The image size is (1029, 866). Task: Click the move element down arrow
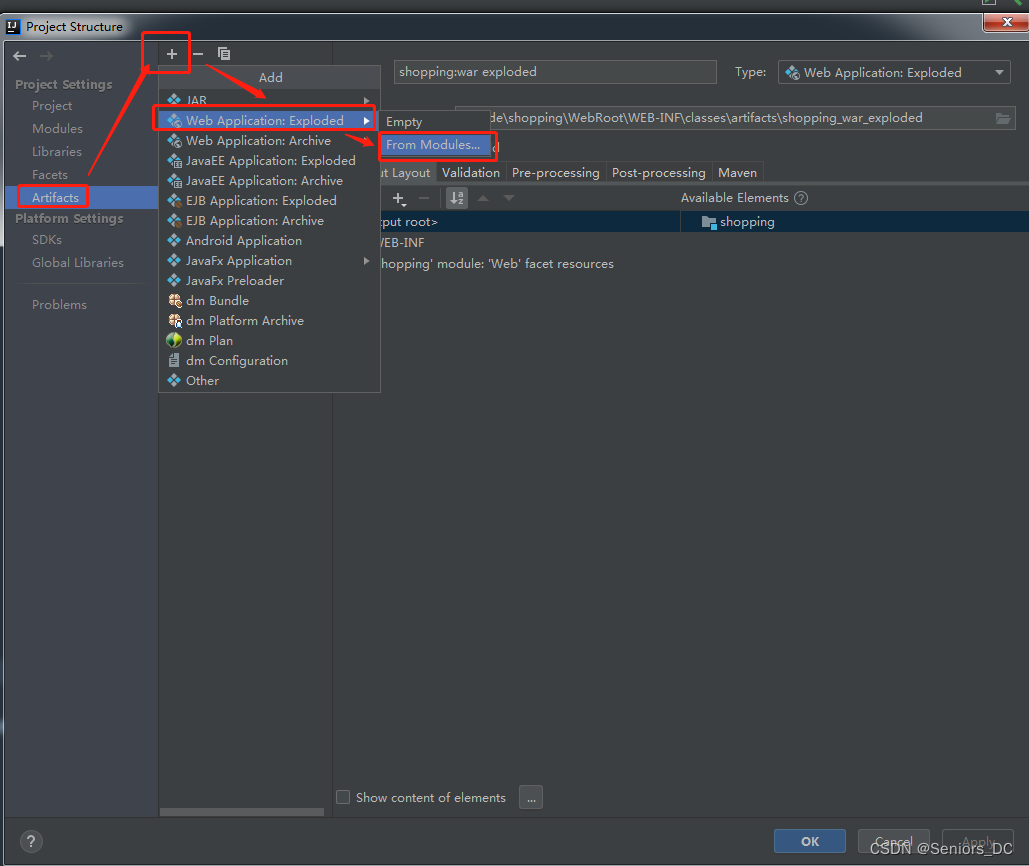[509, 198]
